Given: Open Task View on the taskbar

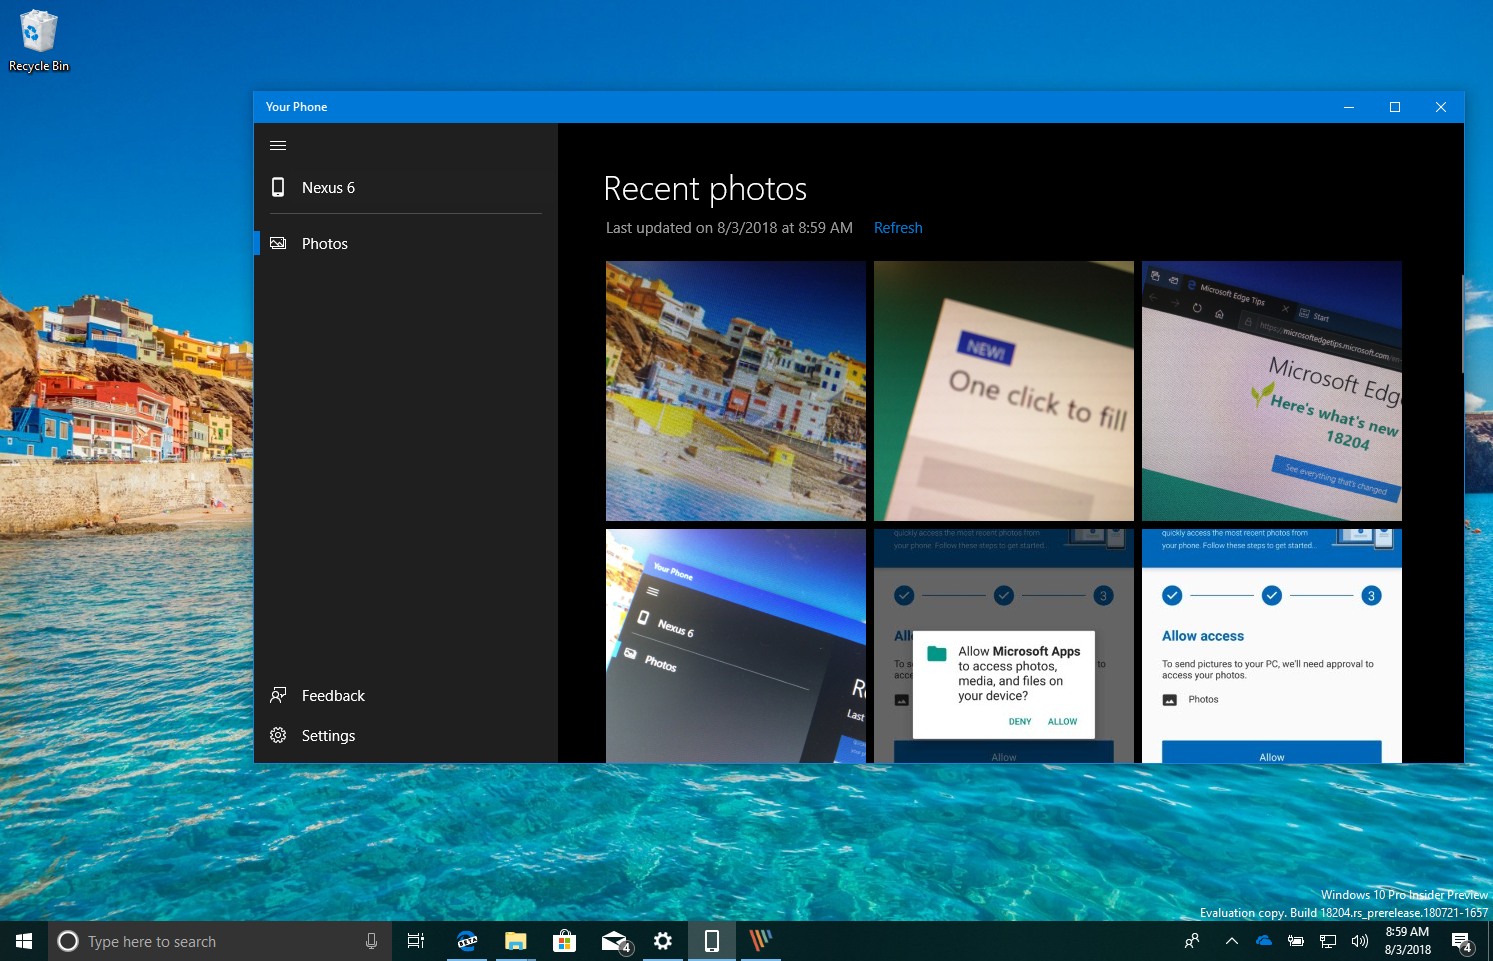Looking at the screenshot, I should (415, 940).
